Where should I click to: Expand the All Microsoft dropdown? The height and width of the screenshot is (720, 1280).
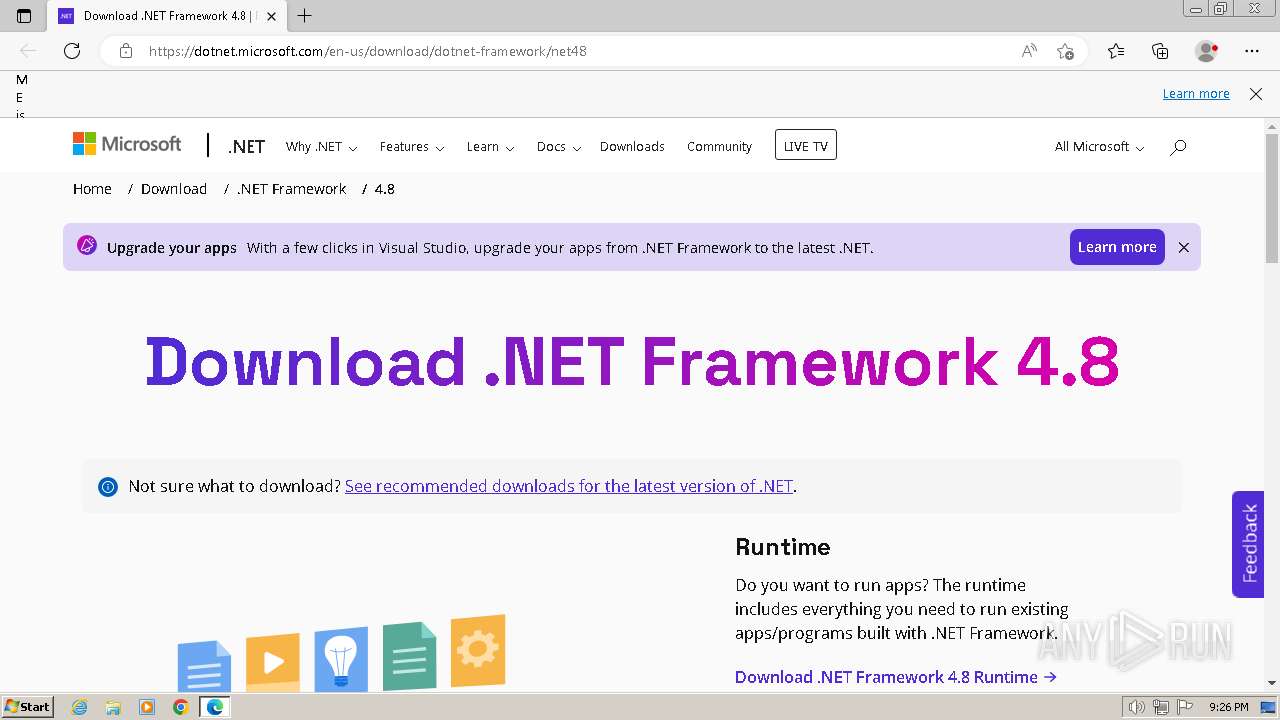1099,147
